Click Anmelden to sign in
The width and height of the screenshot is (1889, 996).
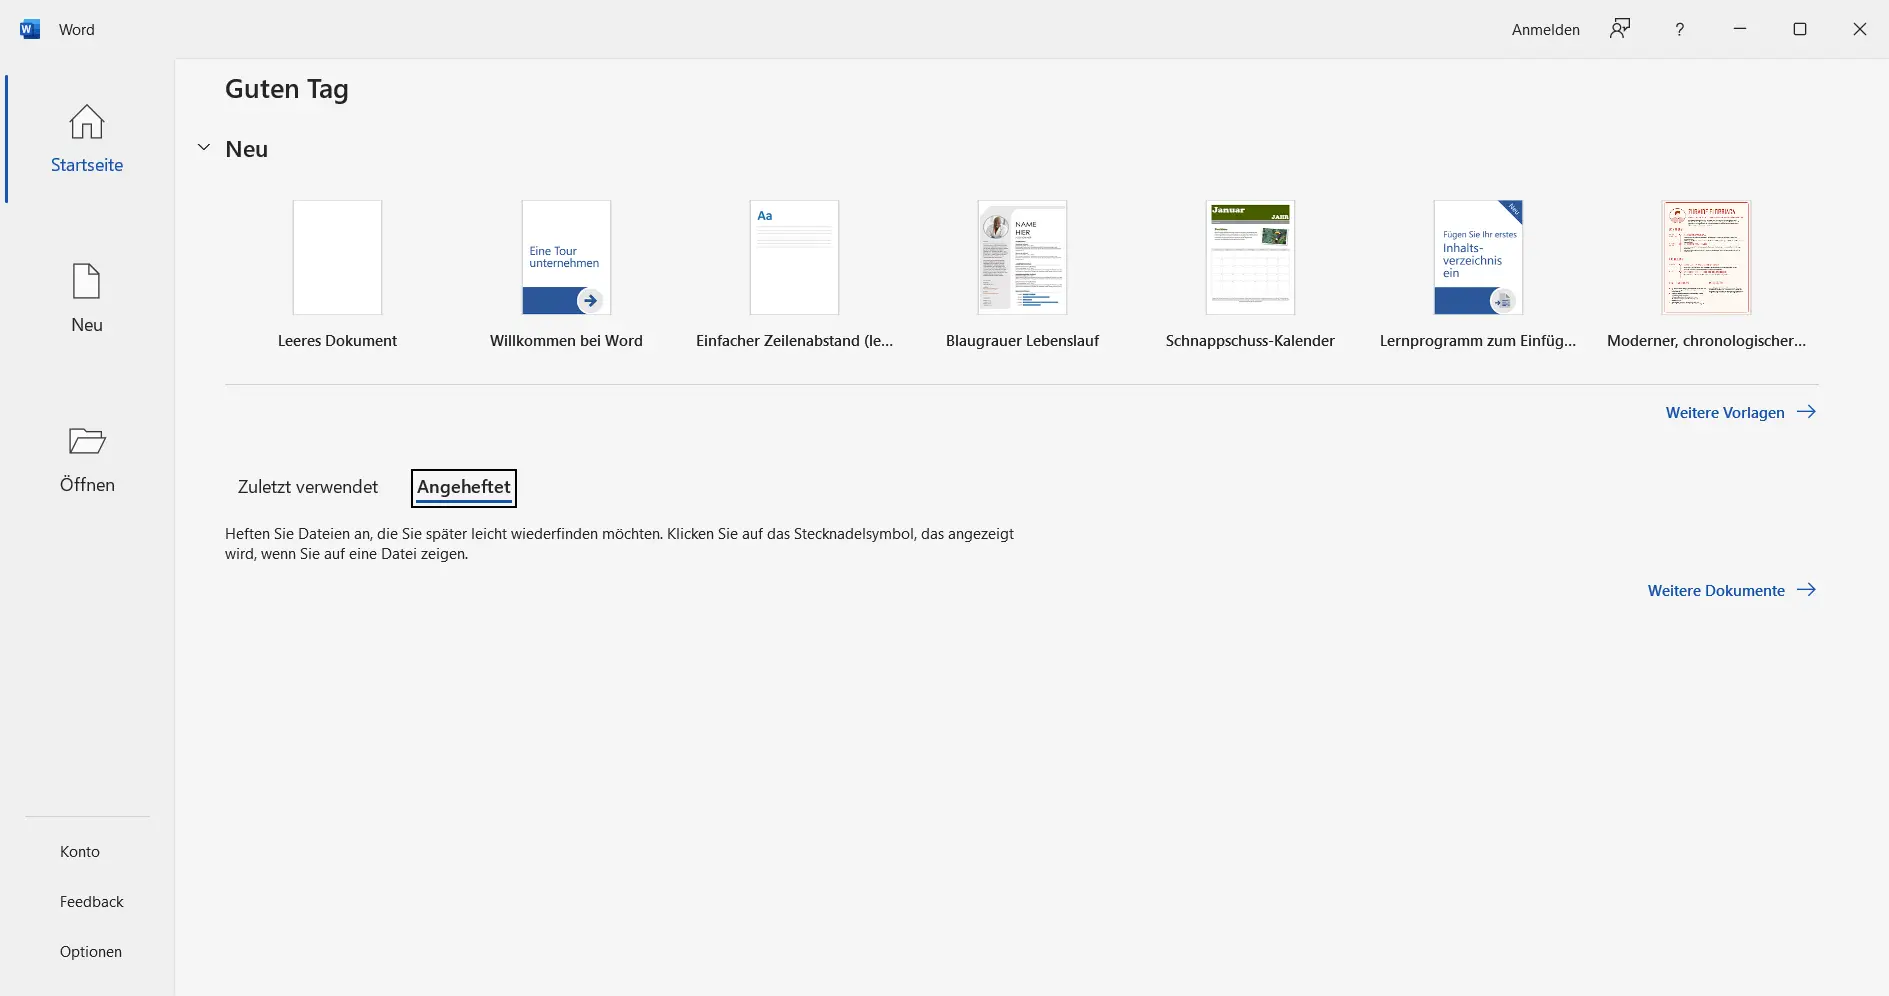1545,30
